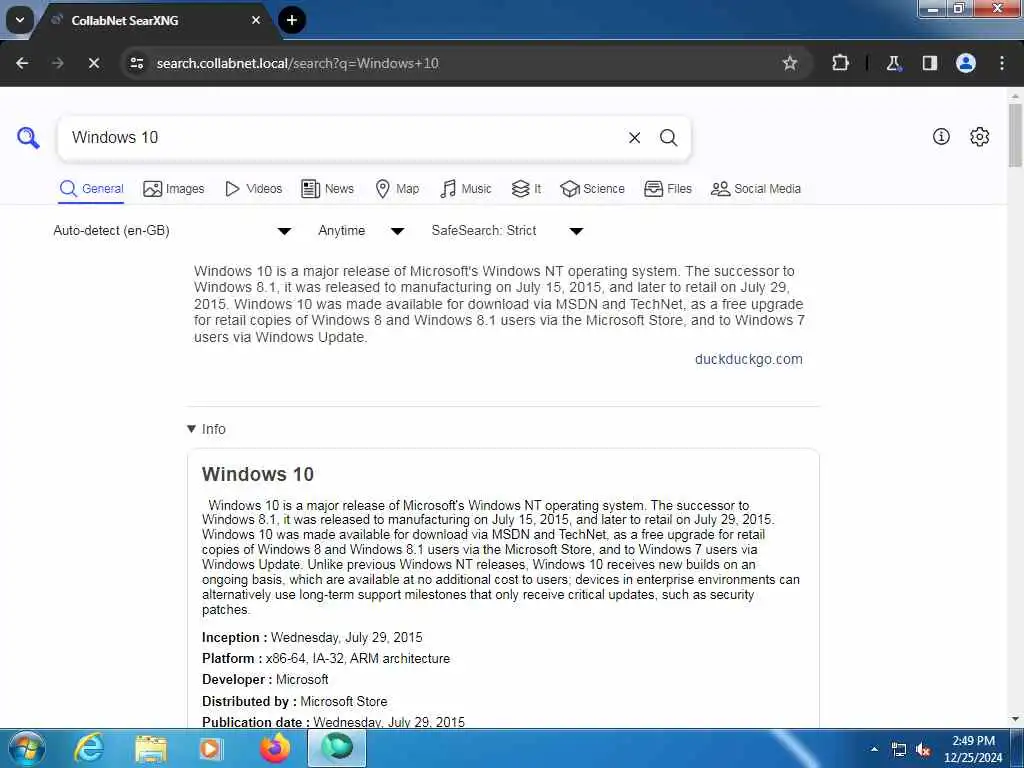
Task: Switch to News search category
Action: point(327,189)
